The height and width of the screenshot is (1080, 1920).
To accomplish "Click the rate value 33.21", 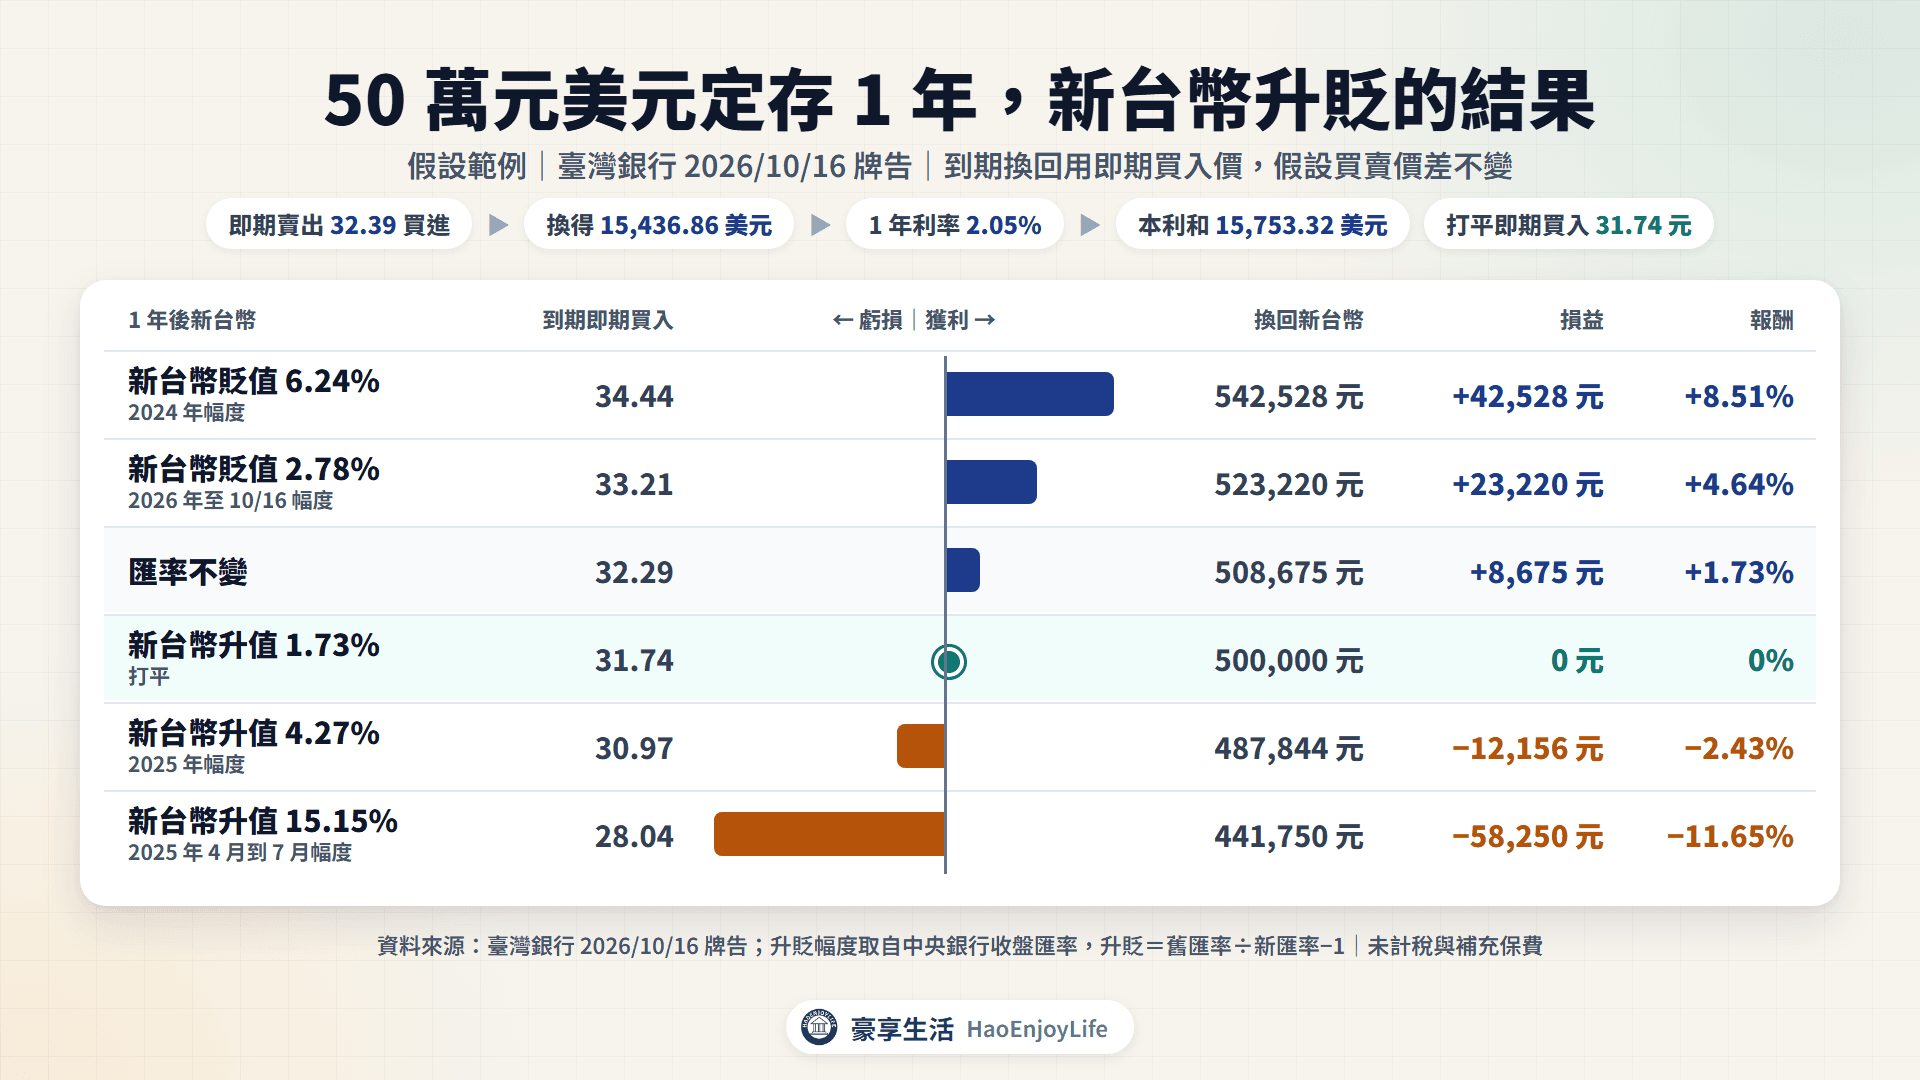I will [x=634, y=485].
